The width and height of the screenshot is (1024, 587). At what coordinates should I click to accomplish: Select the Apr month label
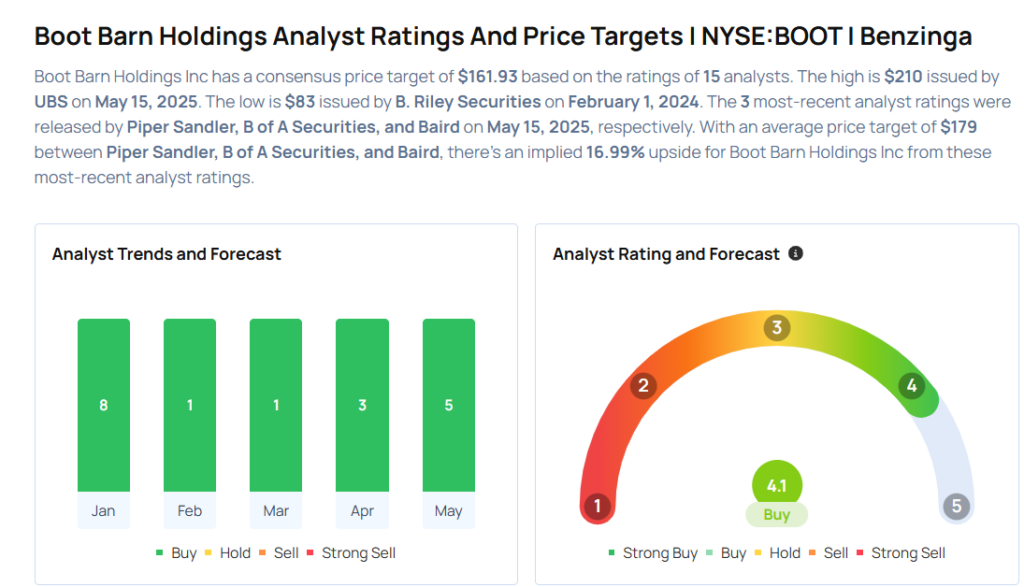coord(362,511)
